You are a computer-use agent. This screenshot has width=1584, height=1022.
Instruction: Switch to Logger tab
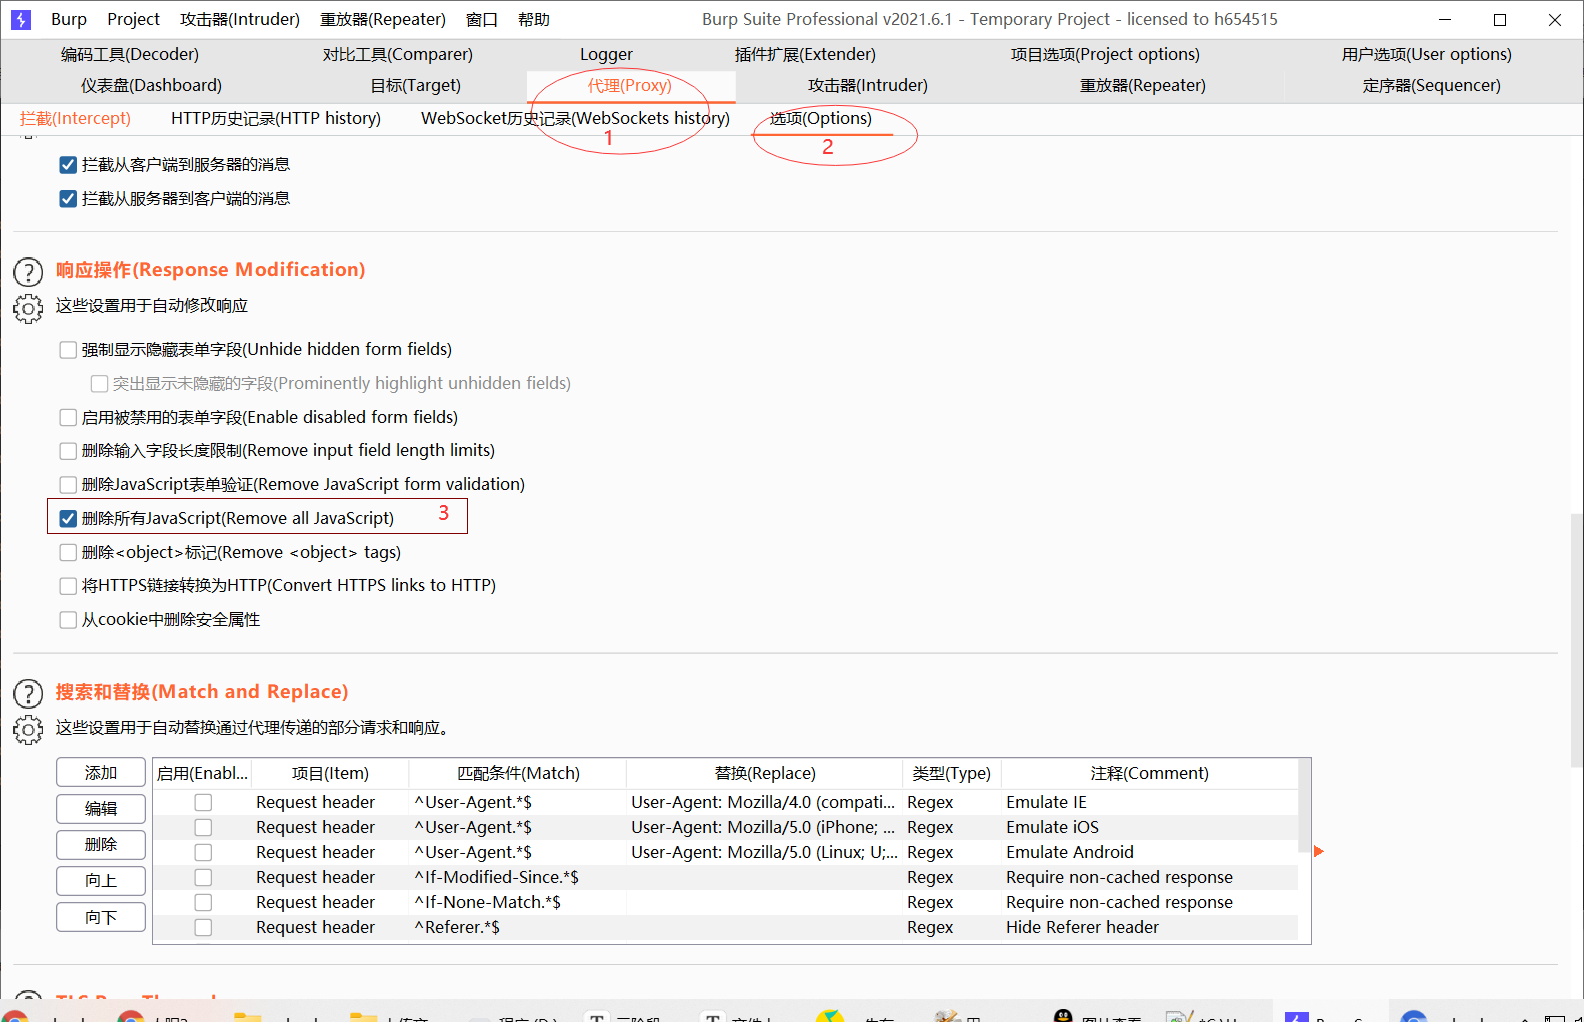click(x=606, y=55)
